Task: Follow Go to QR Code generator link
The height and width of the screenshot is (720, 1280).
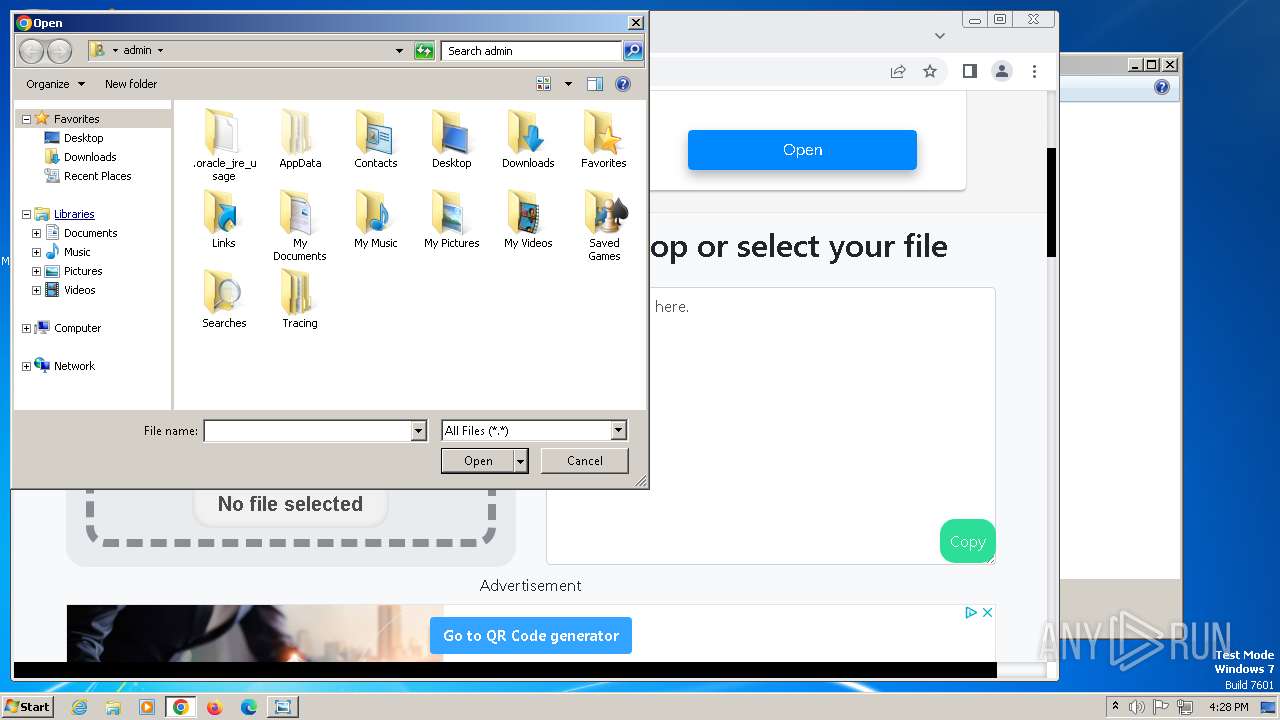Action: [x=531, y=636]
